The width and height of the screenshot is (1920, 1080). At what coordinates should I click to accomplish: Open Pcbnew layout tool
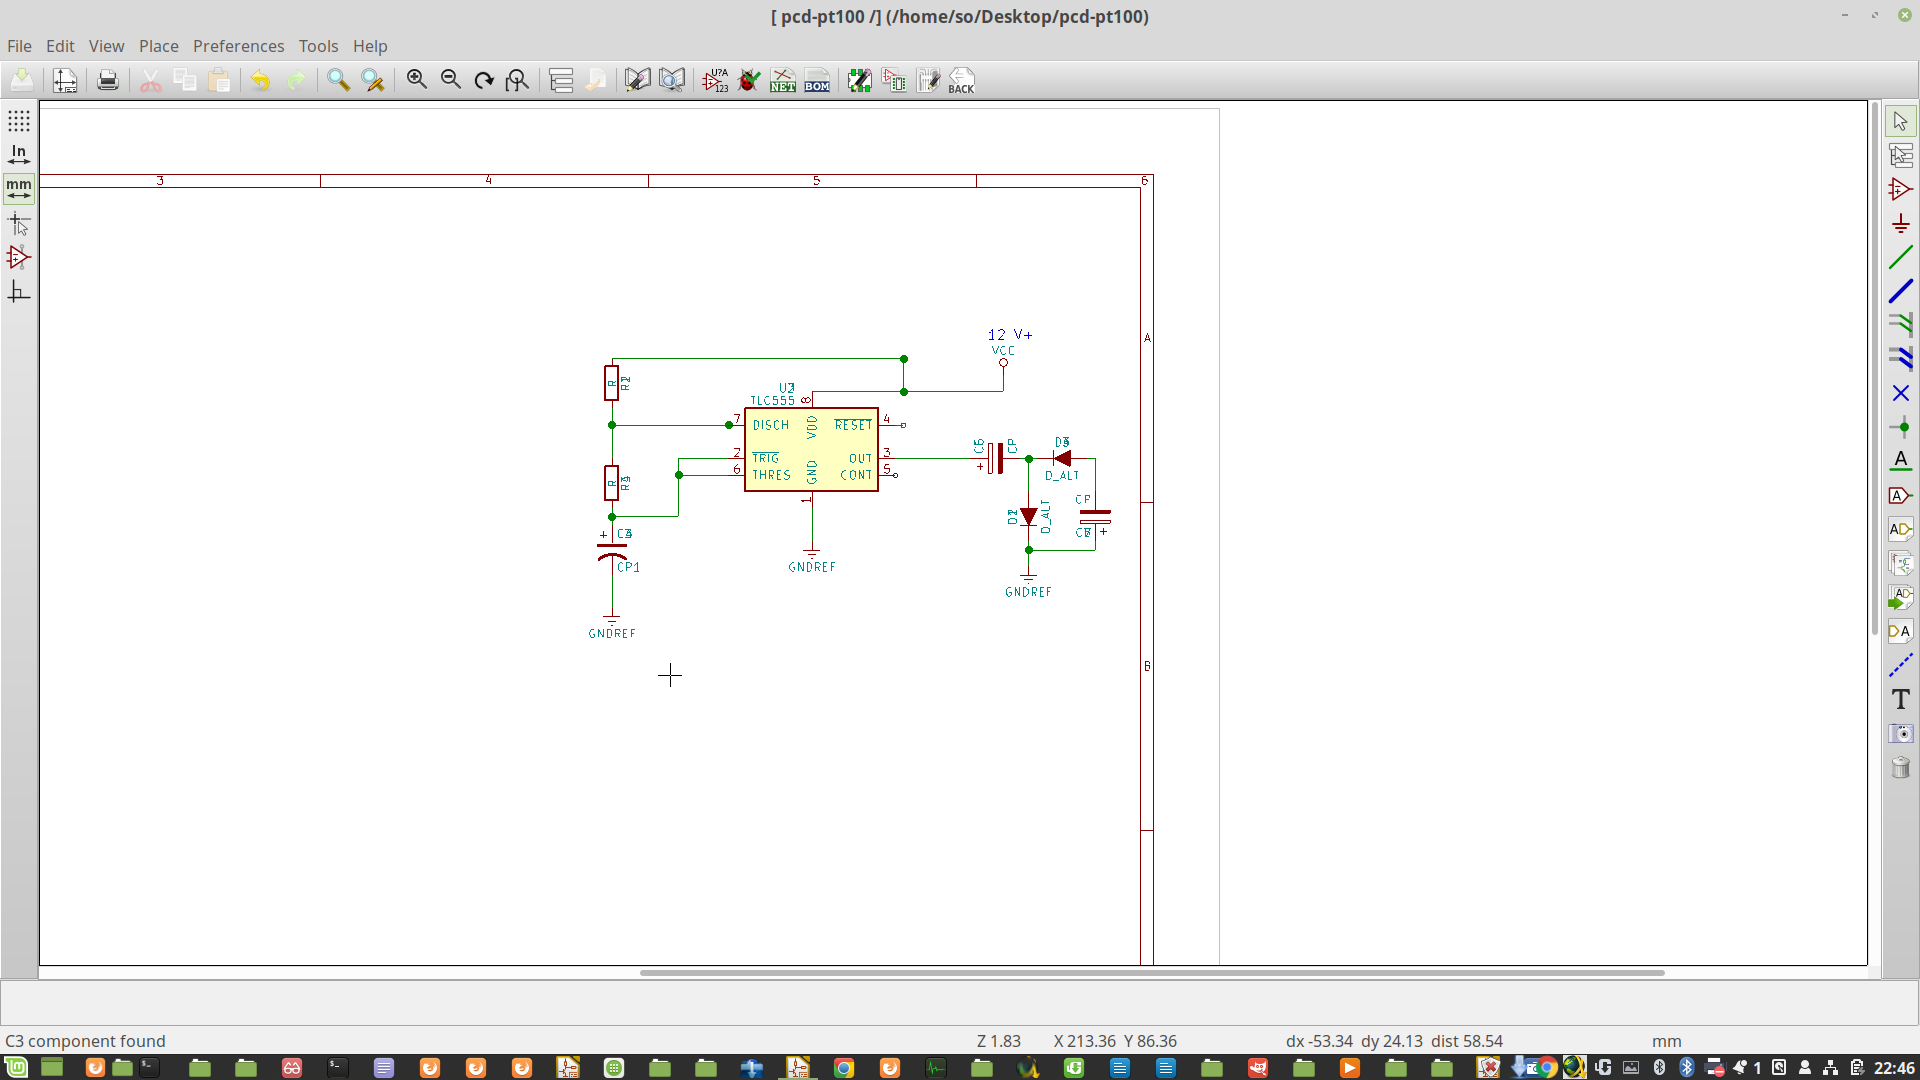point(928,81)
